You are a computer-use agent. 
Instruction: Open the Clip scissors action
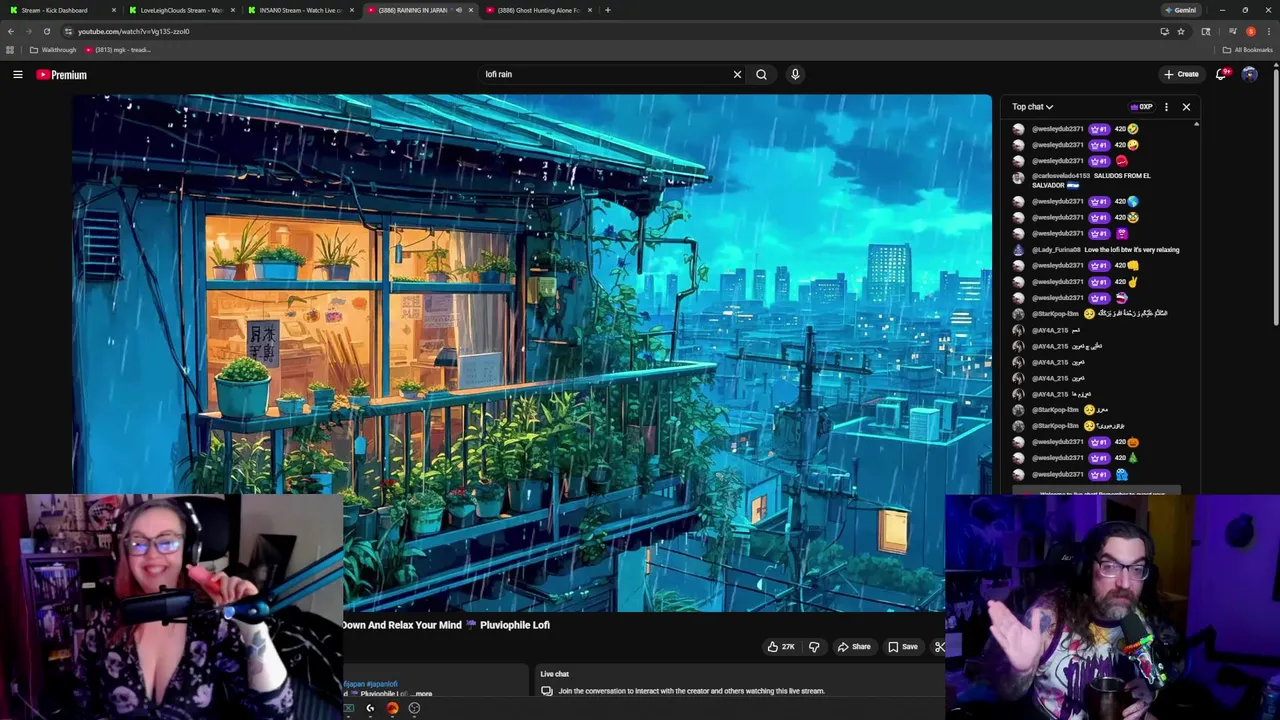click(939, 647)
